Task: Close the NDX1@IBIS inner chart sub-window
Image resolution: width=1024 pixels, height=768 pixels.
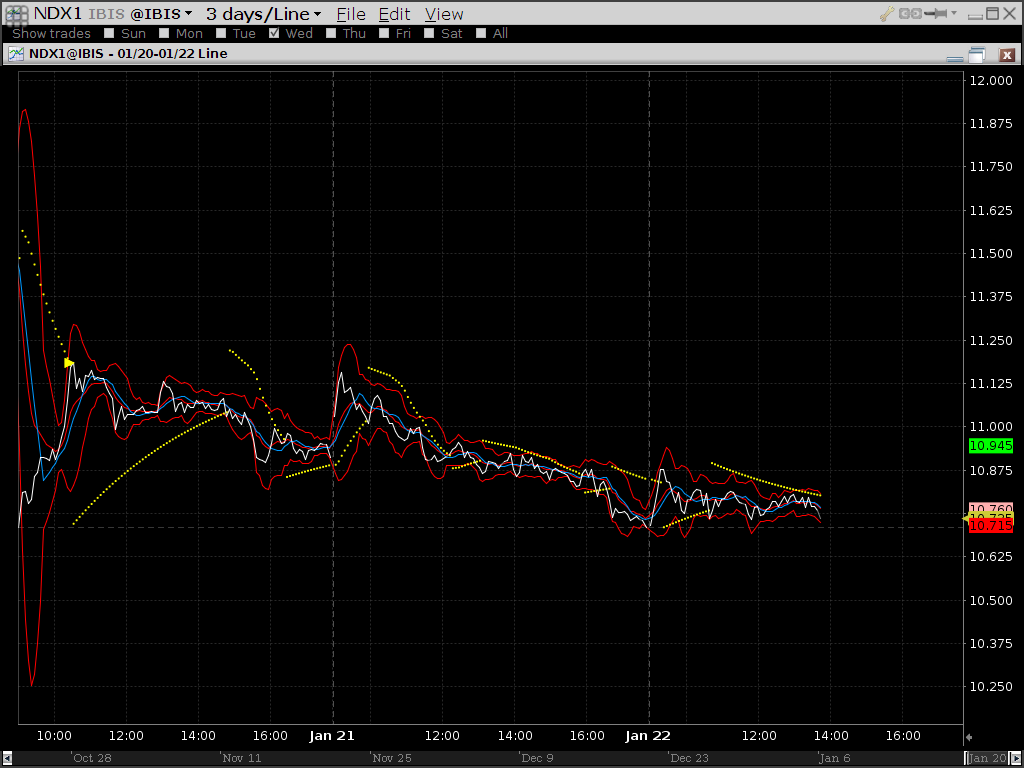Action: (1007, 56)
